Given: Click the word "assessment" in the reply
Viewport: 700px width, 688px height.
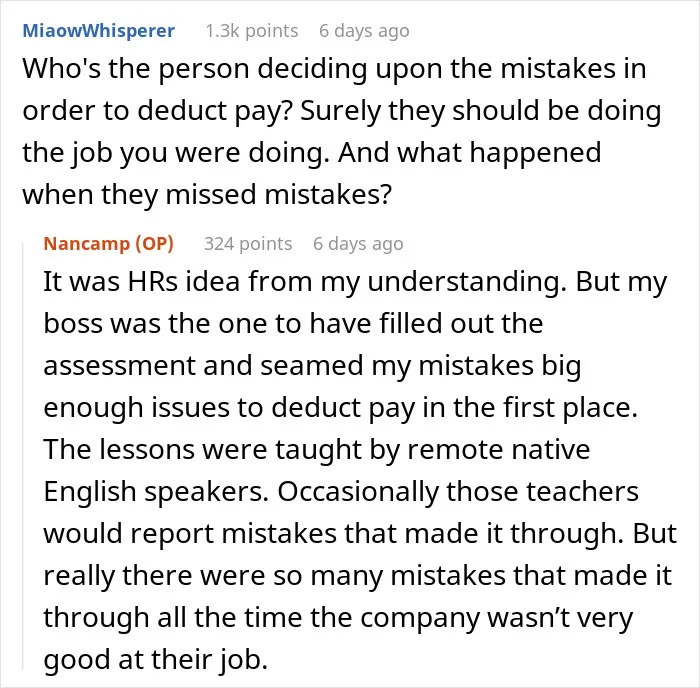Looking at the screenshot, I should click(x=119, y=366).
